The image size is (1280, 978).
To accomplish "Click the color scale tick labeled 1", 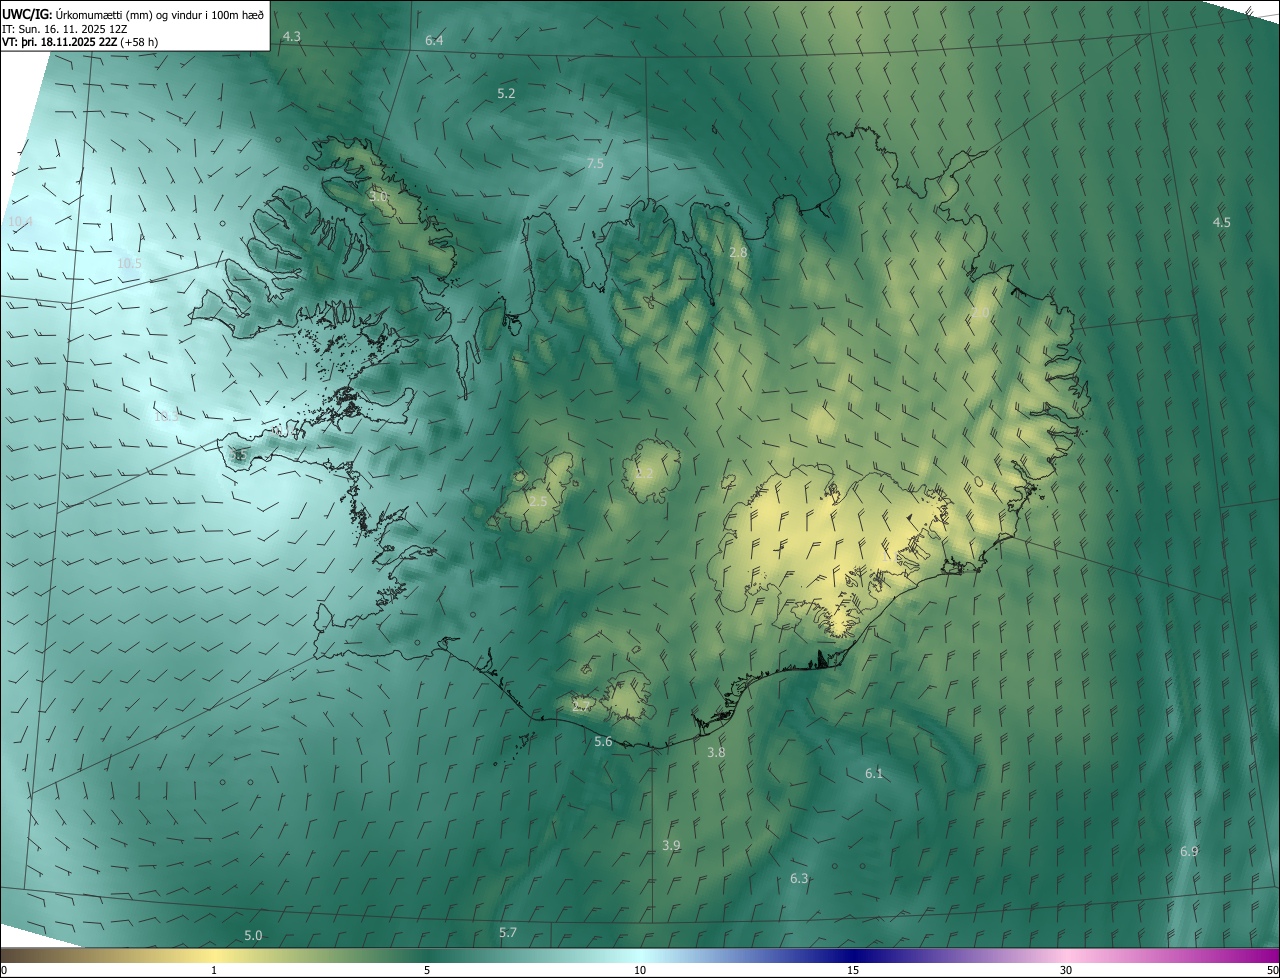I will (214, 970).
